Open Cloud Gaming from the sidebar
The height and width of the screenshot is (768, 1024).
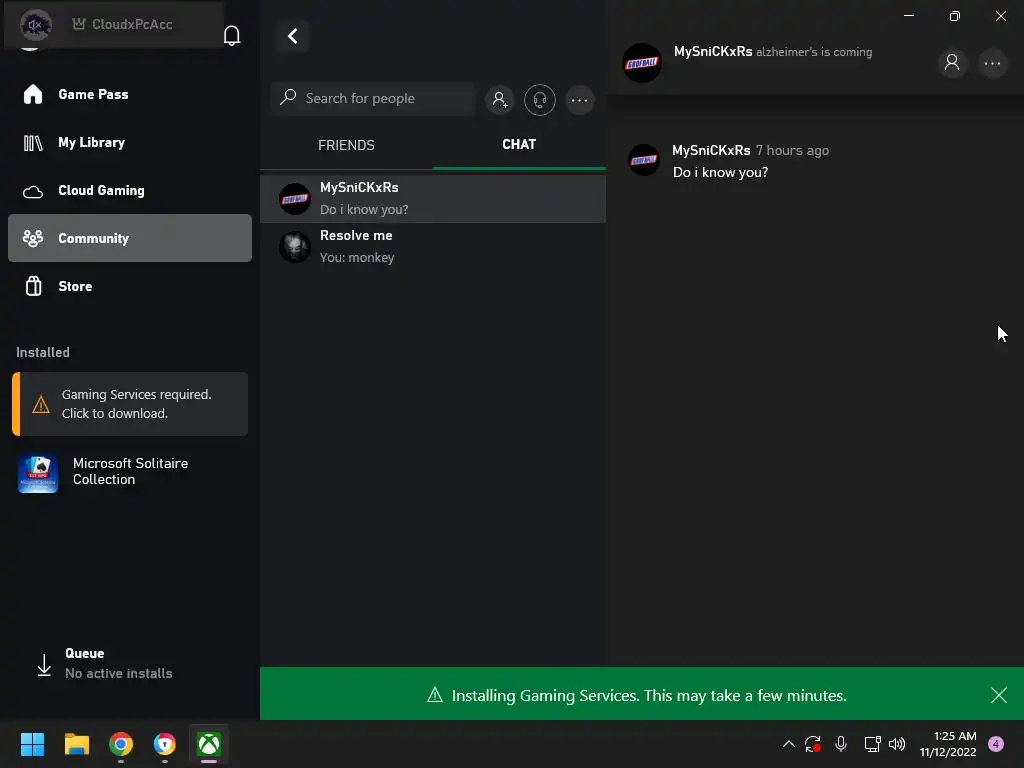tap(130, 190)
